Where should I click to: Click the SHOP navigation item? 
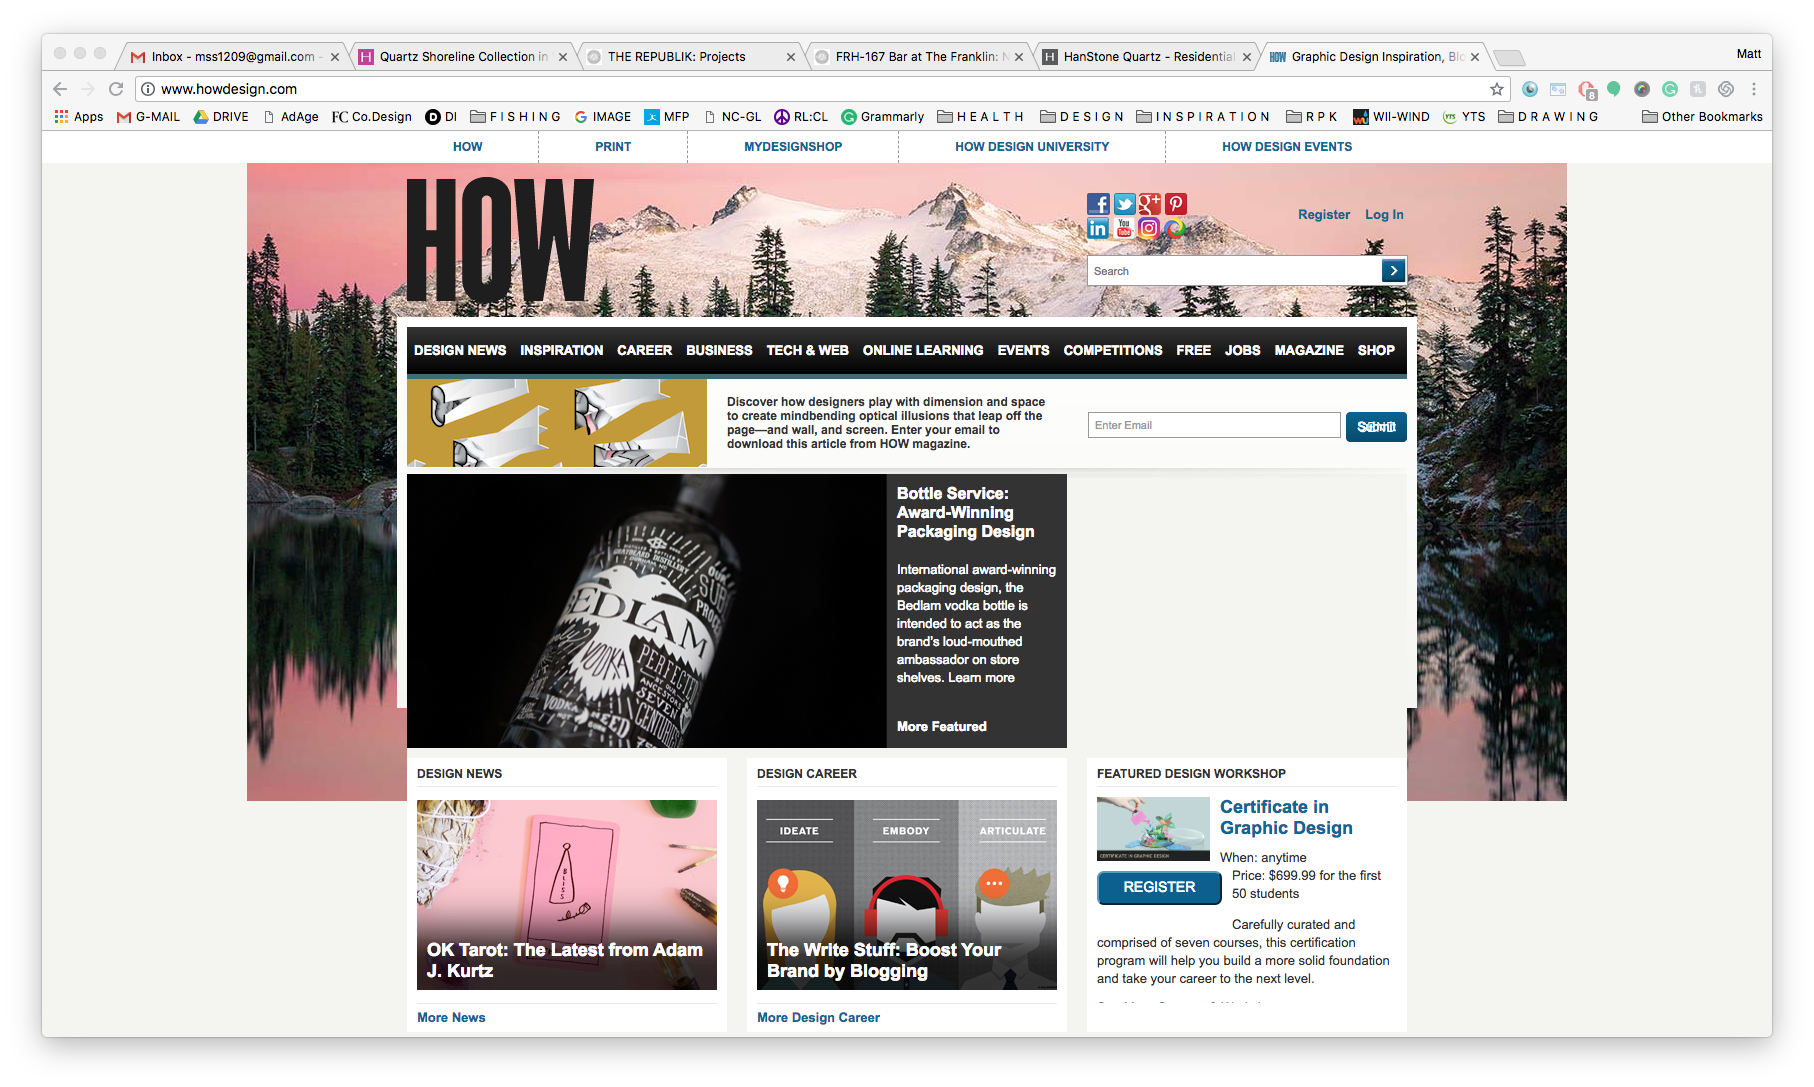(x=1376, y=350)
